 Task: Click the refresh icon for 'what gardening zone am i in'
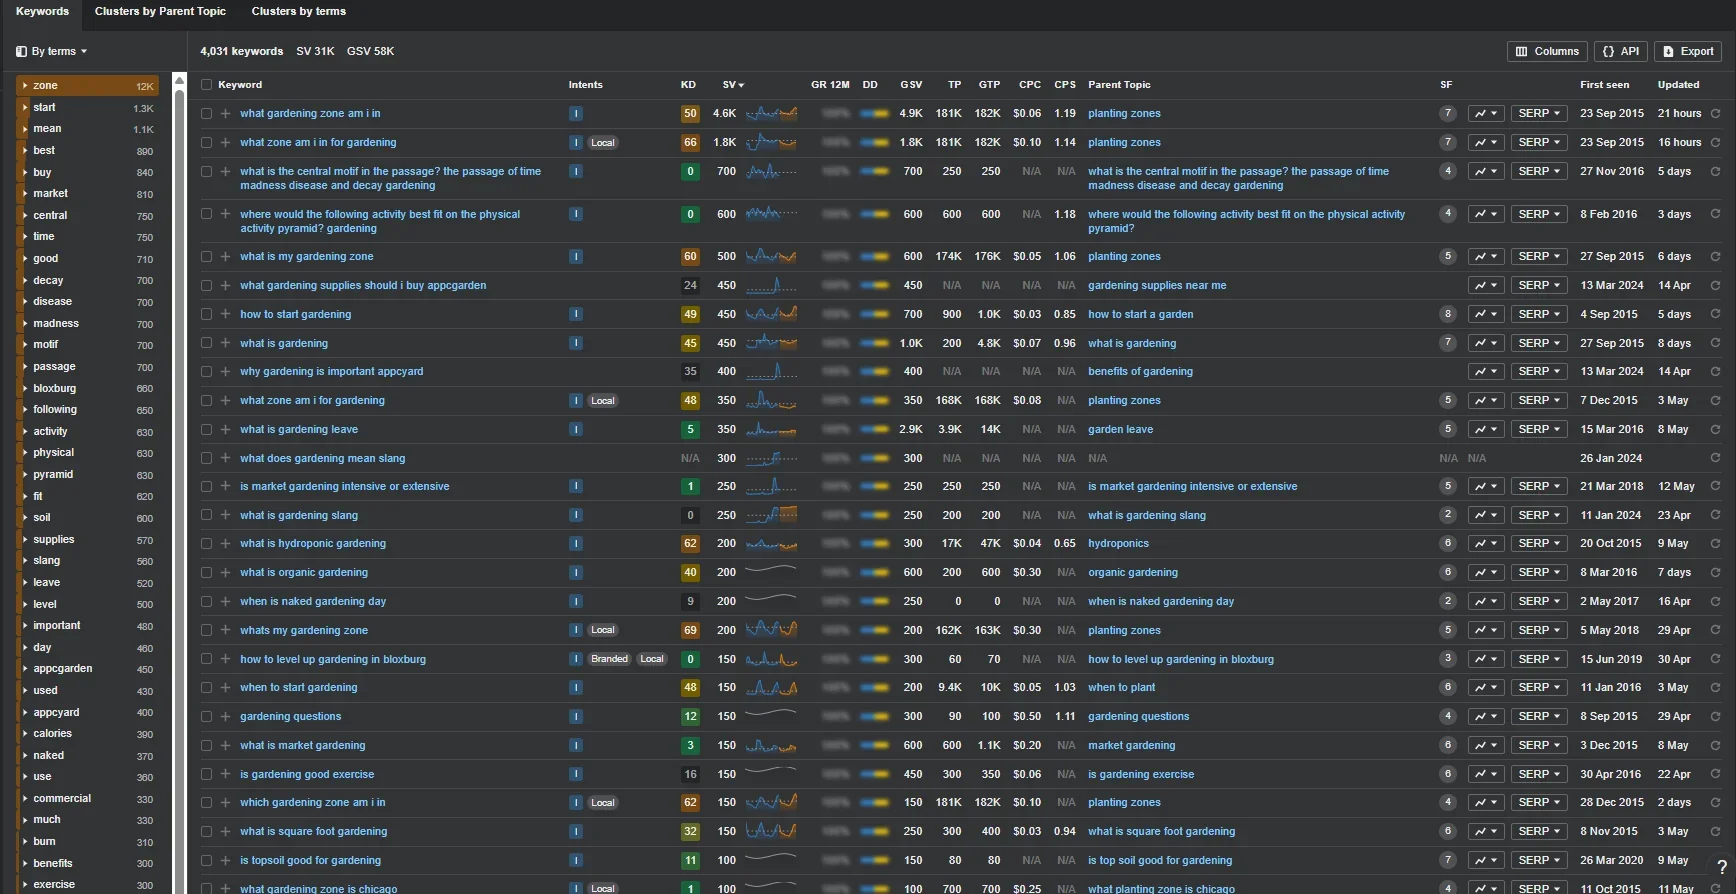[x=1715, y=114]
